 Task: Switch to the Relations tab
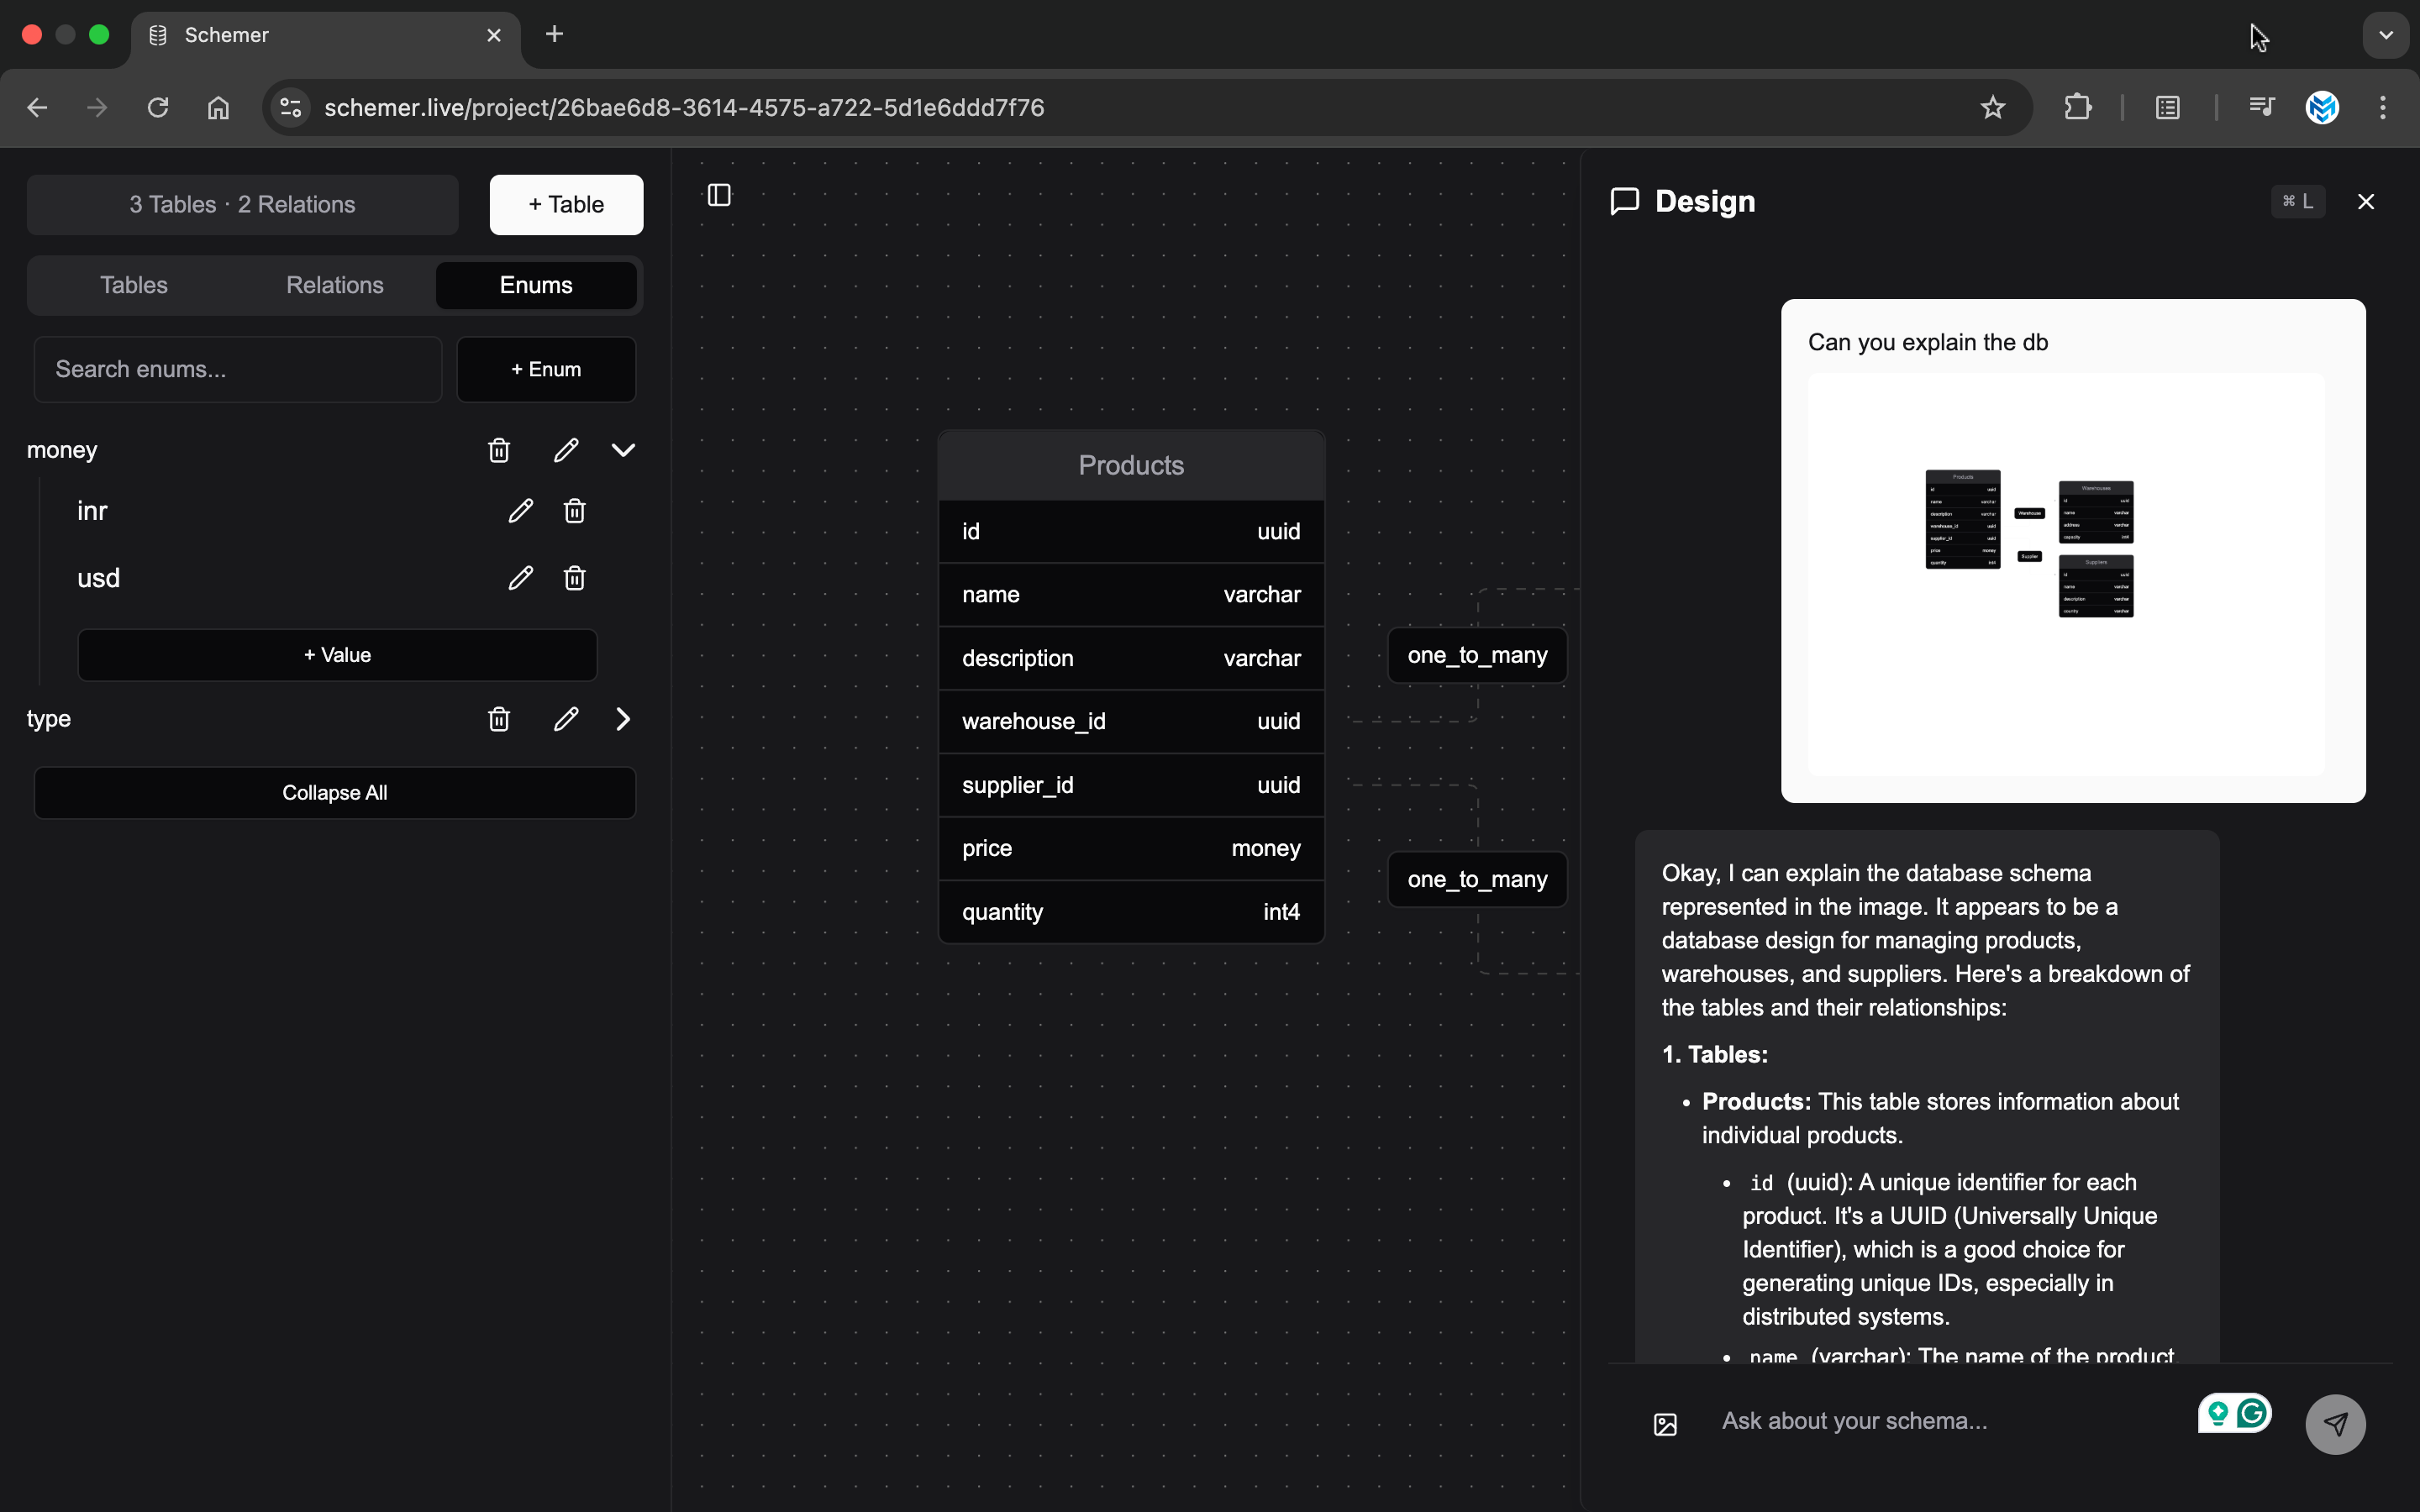pyautogui.click(x=335, y=285)
